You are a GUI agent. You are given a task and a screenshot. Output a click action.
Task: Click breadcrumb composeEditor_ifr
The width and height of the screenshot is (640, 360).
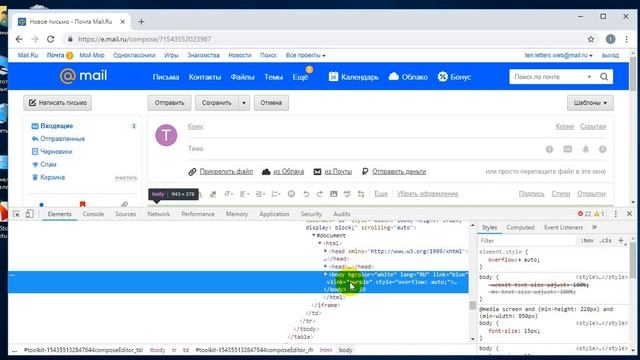(x=254, y=350)
